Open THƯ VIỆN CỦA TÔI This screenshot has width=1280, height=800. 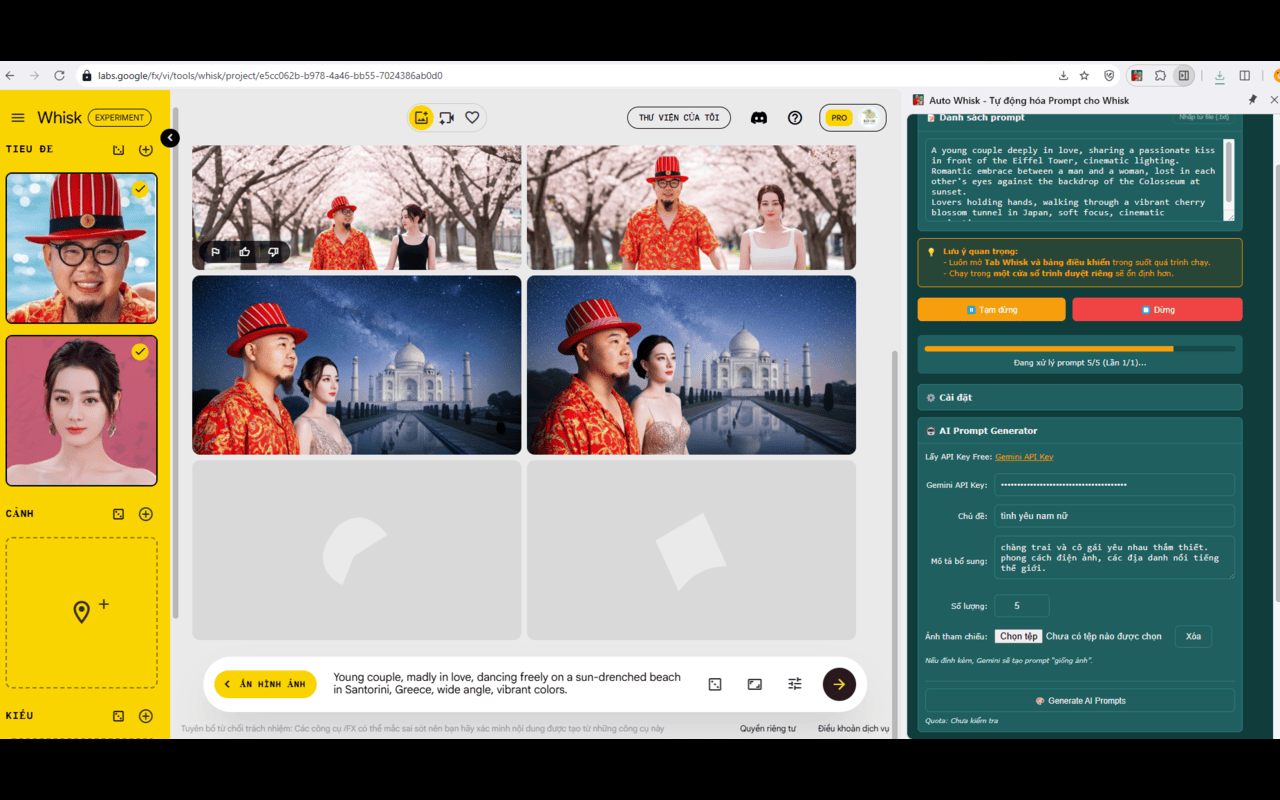click(x=678, y=117)
